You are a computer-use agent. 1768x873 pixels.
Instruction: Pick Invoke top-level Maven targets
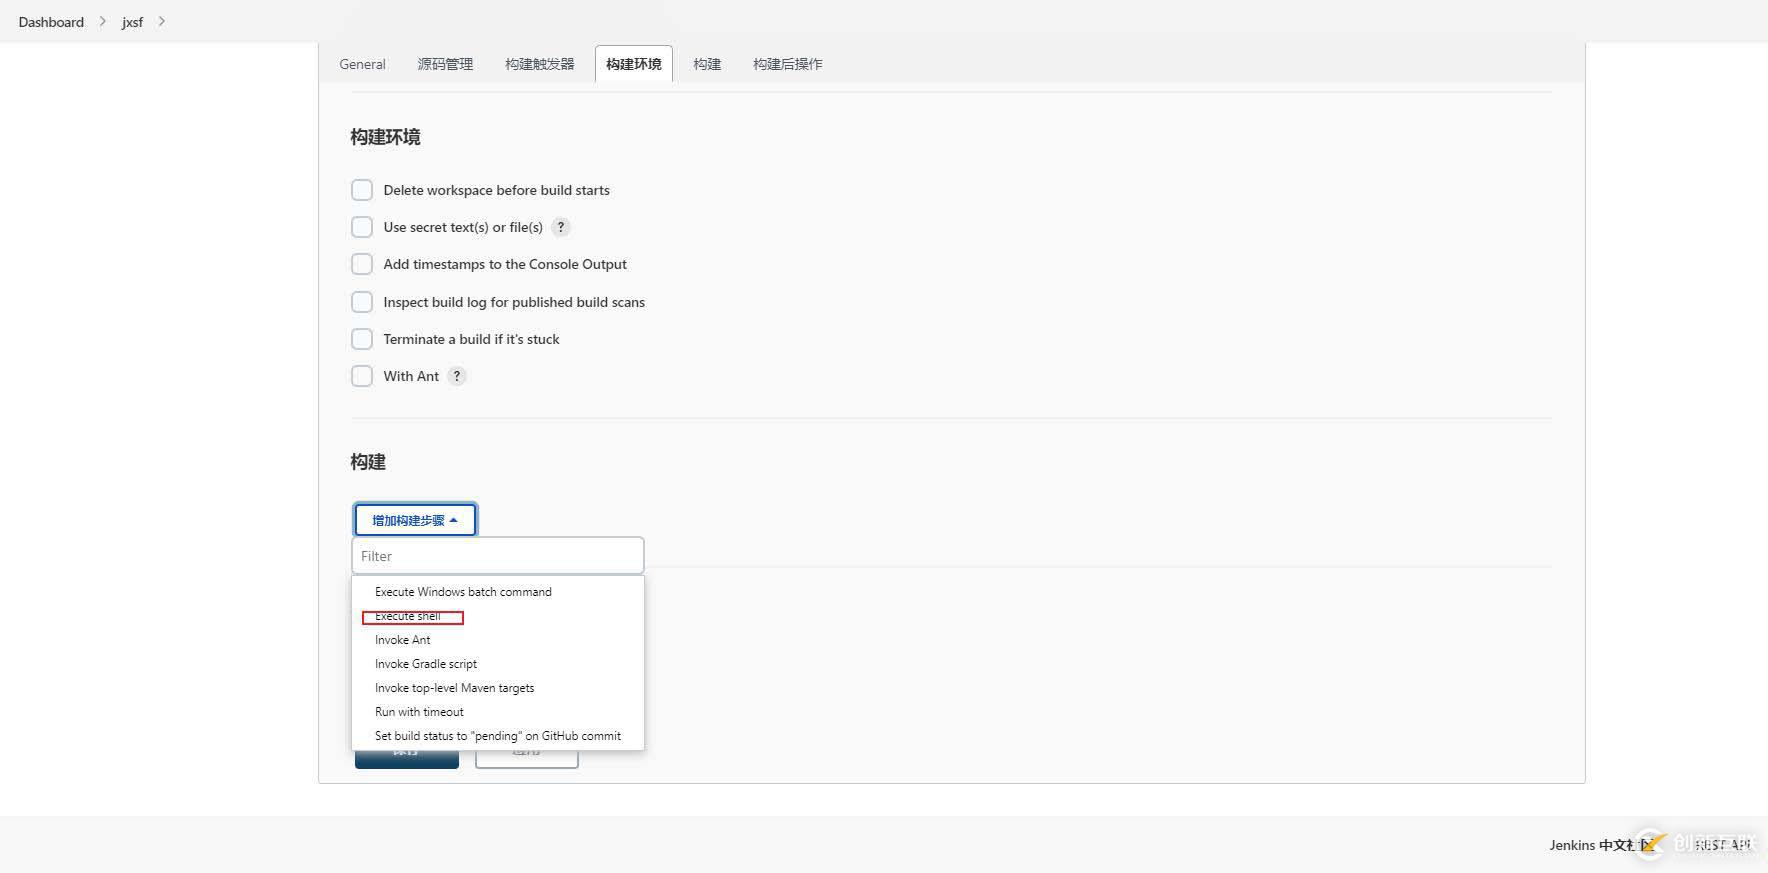click(454, 688)
